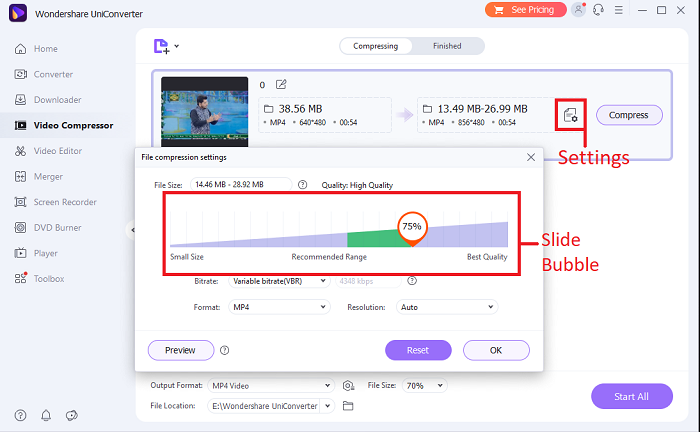The image size is (700, 432).
Task: Click the rename edit pencil icon
Action: [281, 84]
